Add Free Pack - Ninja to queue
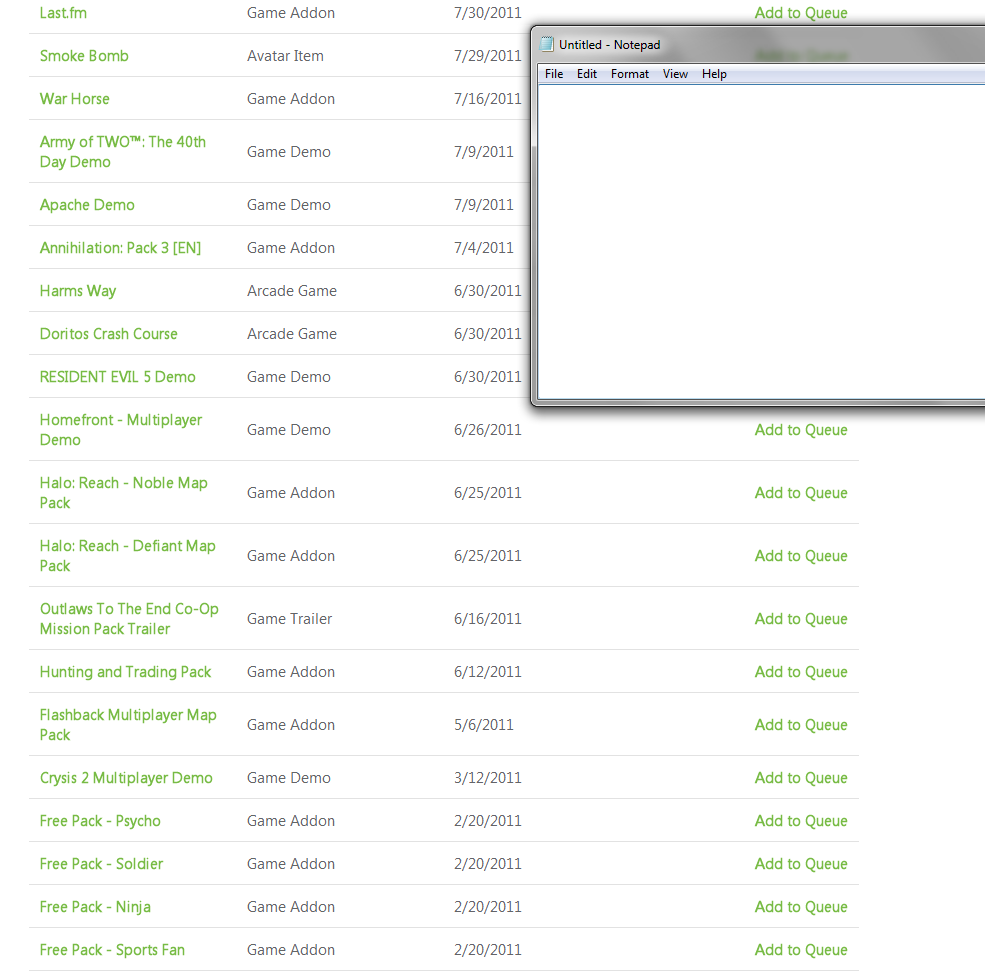Screen dimensions: 985x971 click(801, 907)
